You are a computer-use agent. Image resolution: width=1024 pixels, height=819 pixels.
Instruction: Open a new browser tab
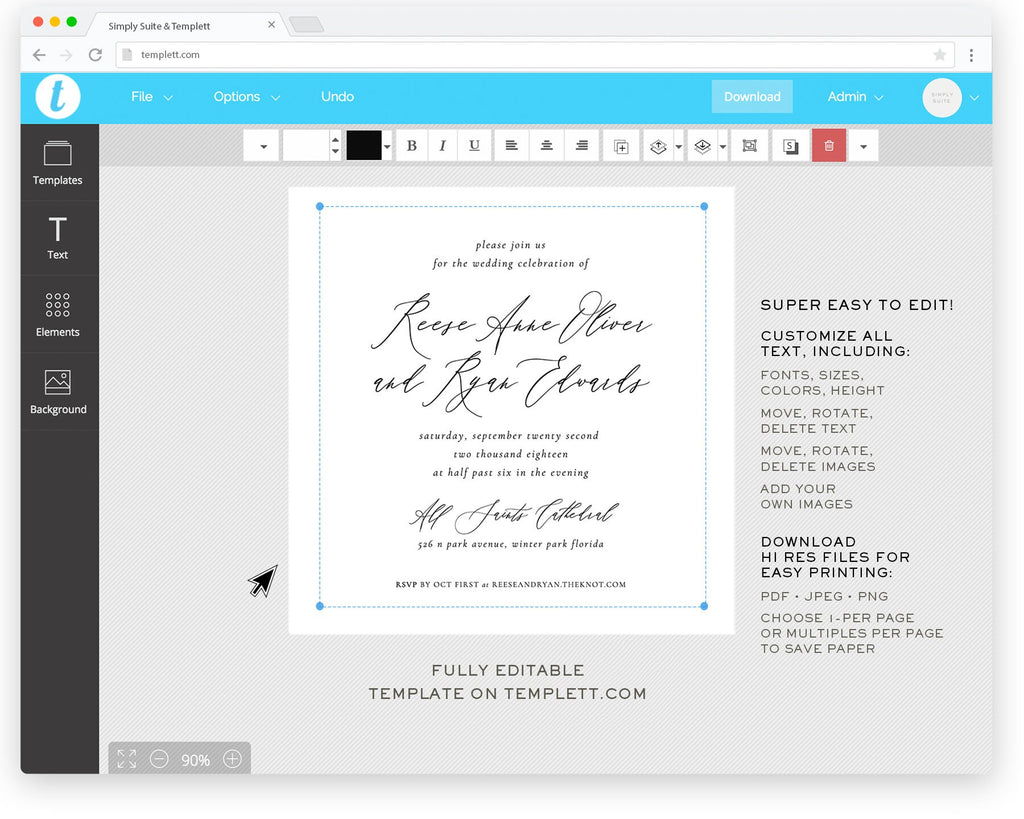(x=306, y=25)
